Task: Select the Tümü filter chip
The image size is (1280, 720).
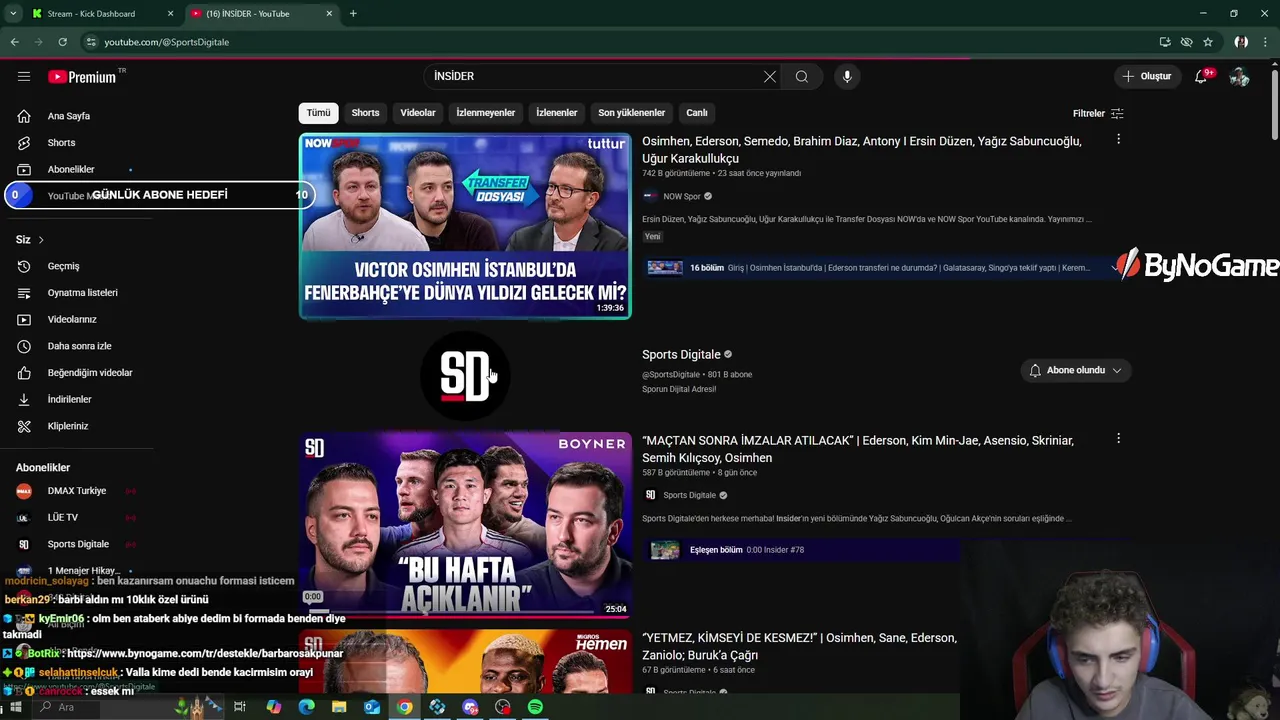Action: click(318, 113)
